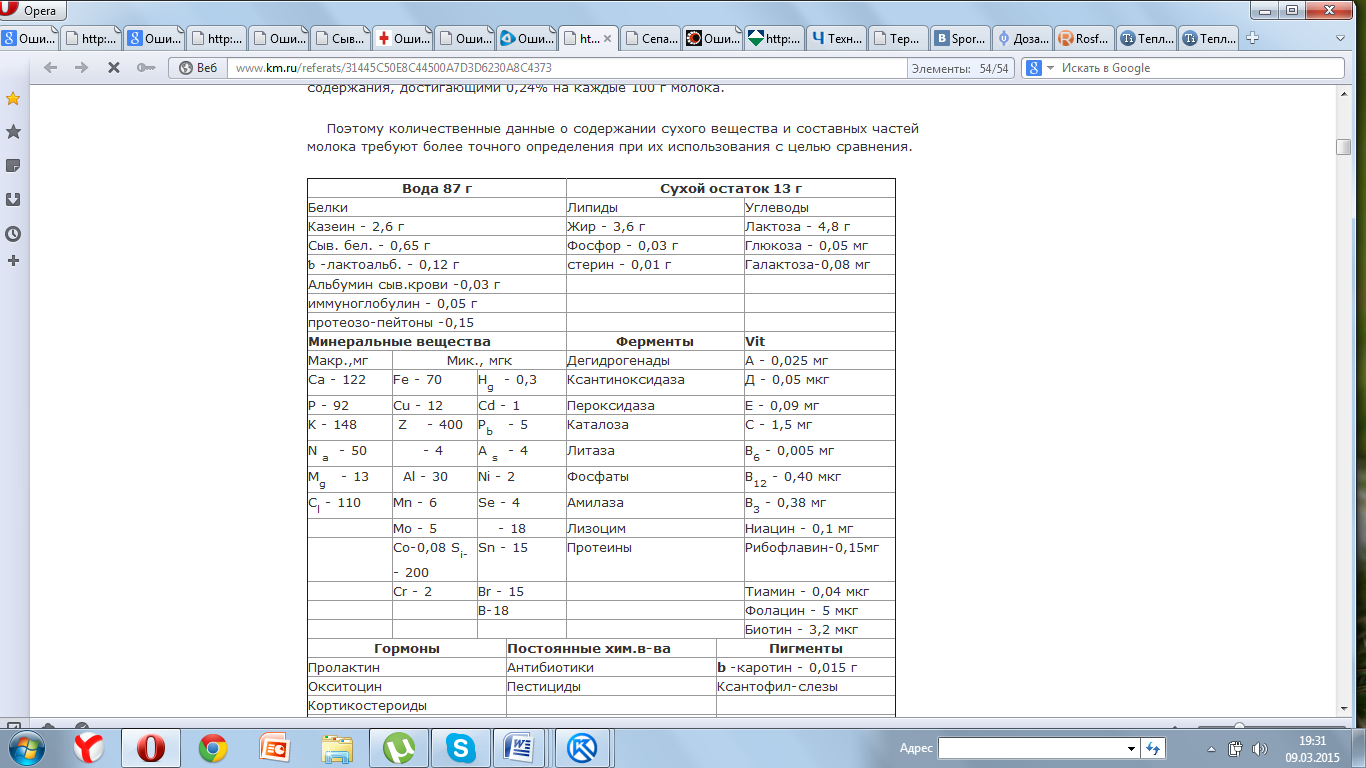Open a new tab with plus icon
1366x768 pixels.
[x=1251, y=39]
